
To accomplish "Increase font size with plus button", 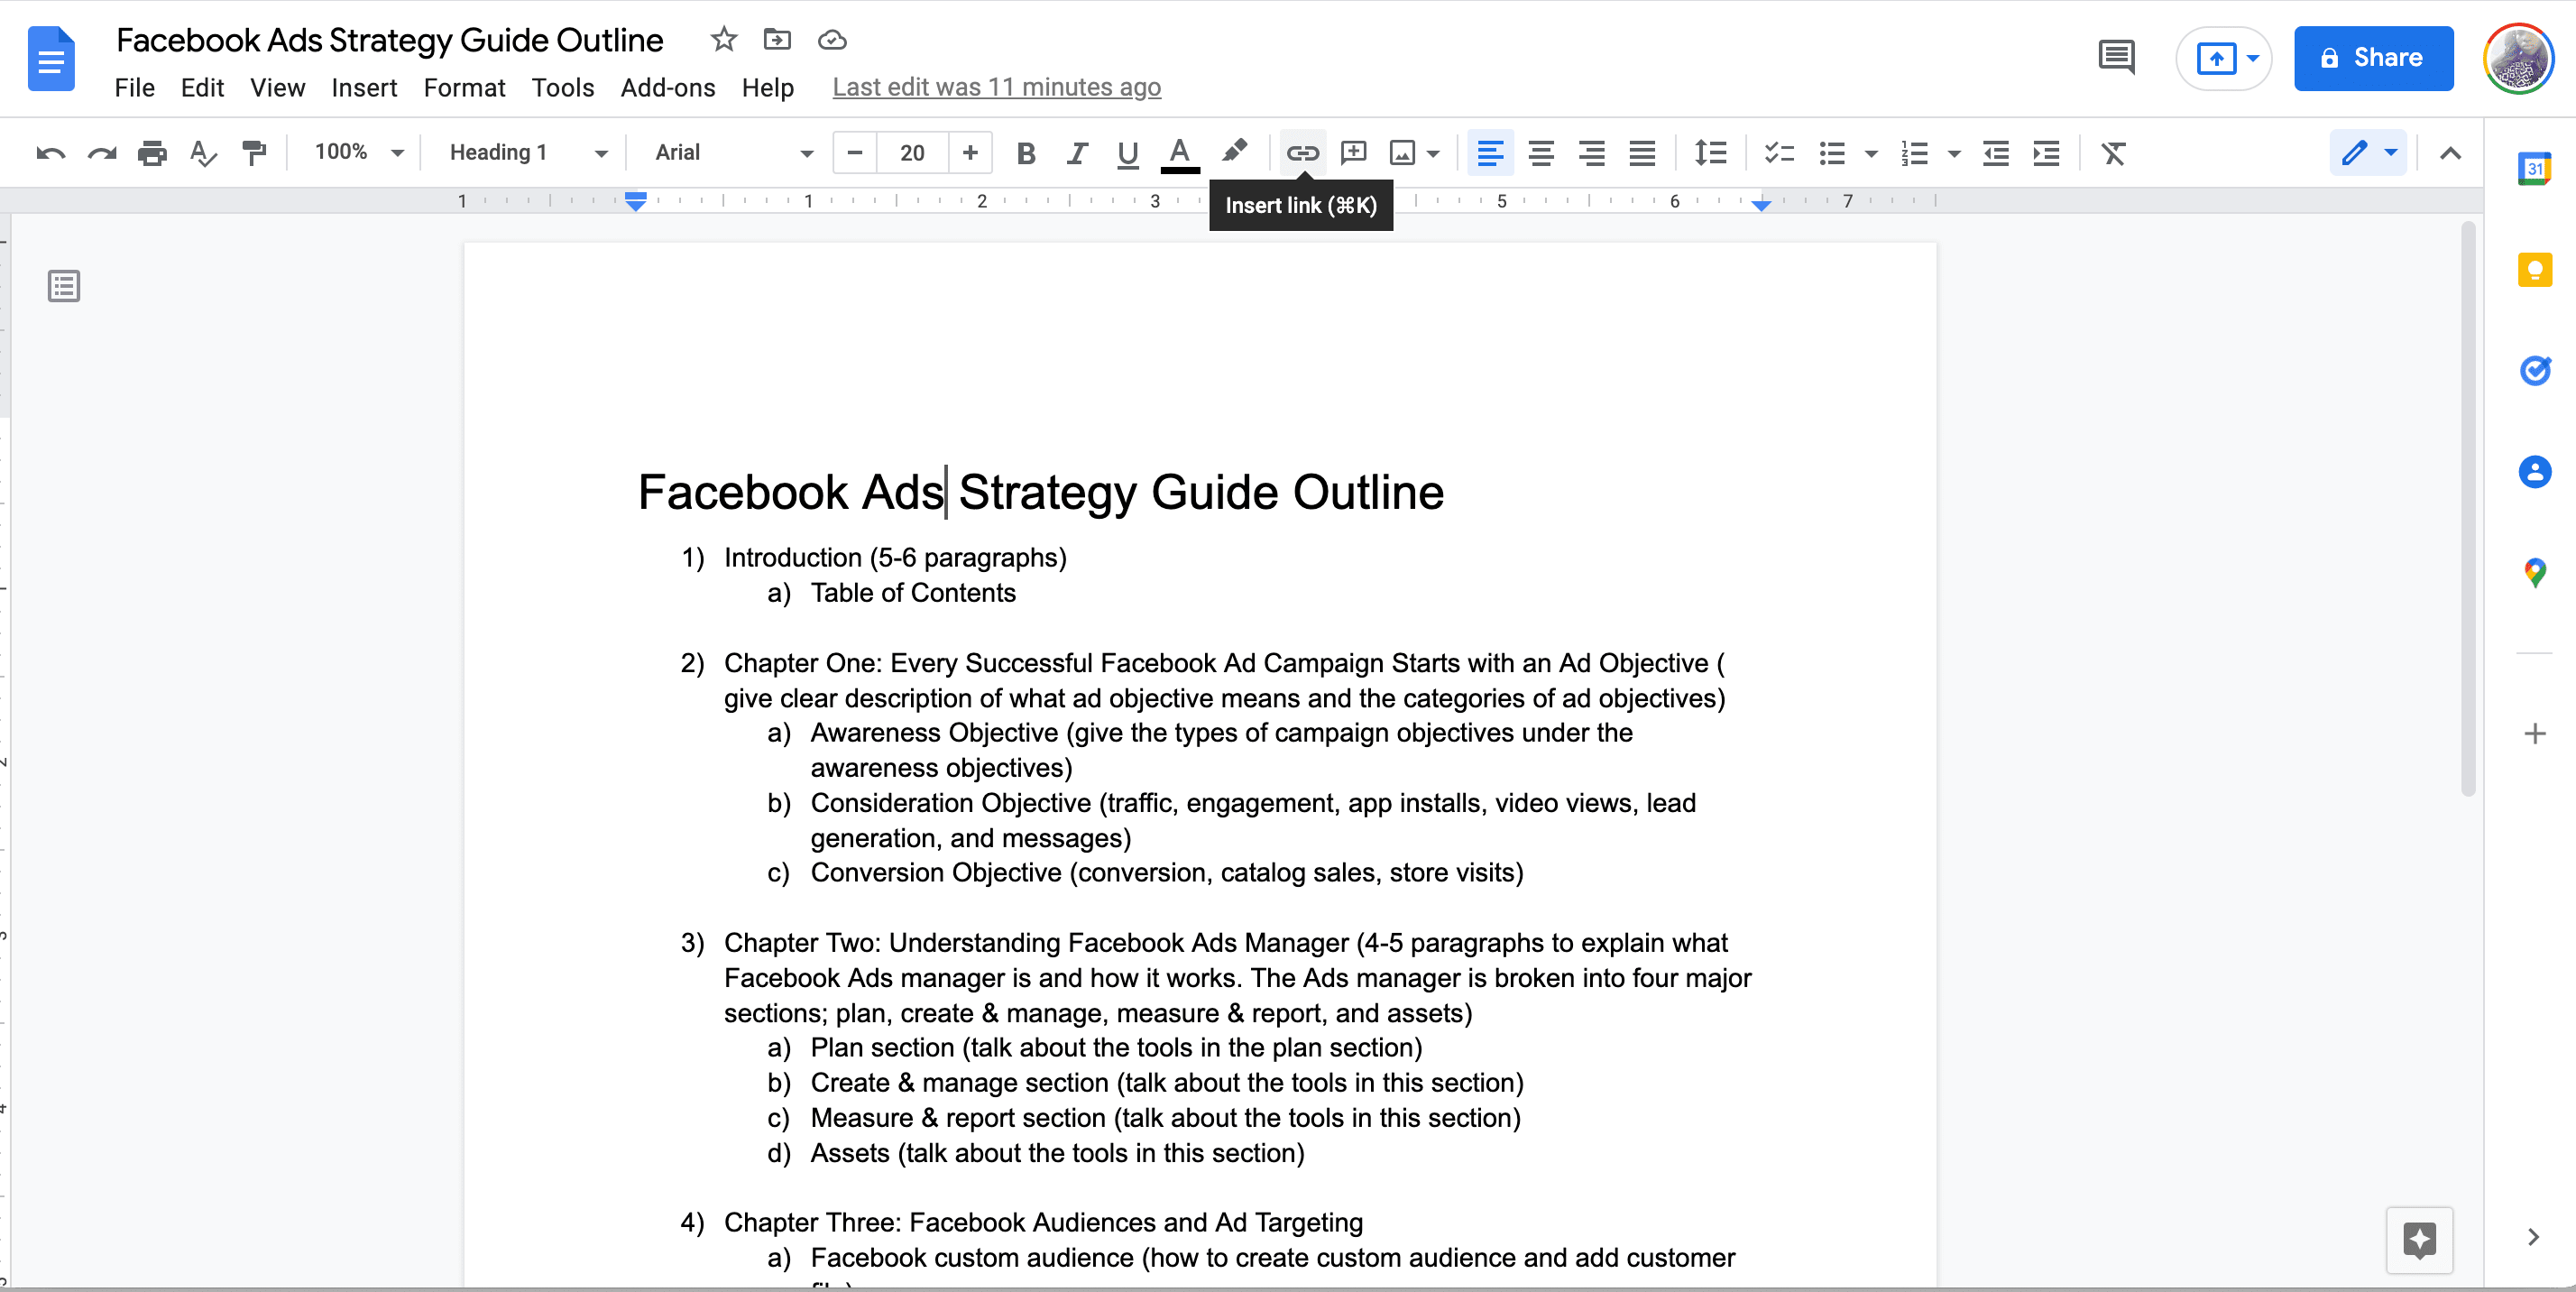I will pos(970,153).
